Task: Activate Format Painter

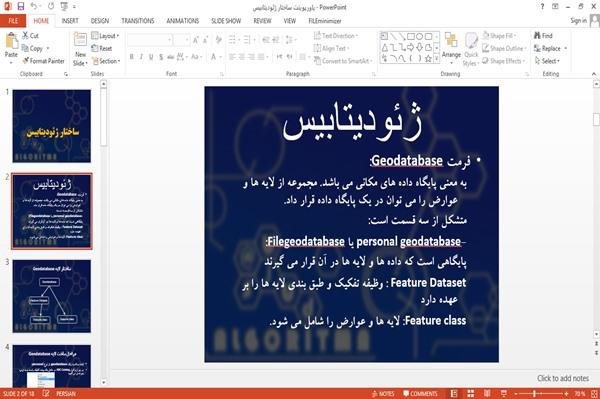Action: (43, 61)
